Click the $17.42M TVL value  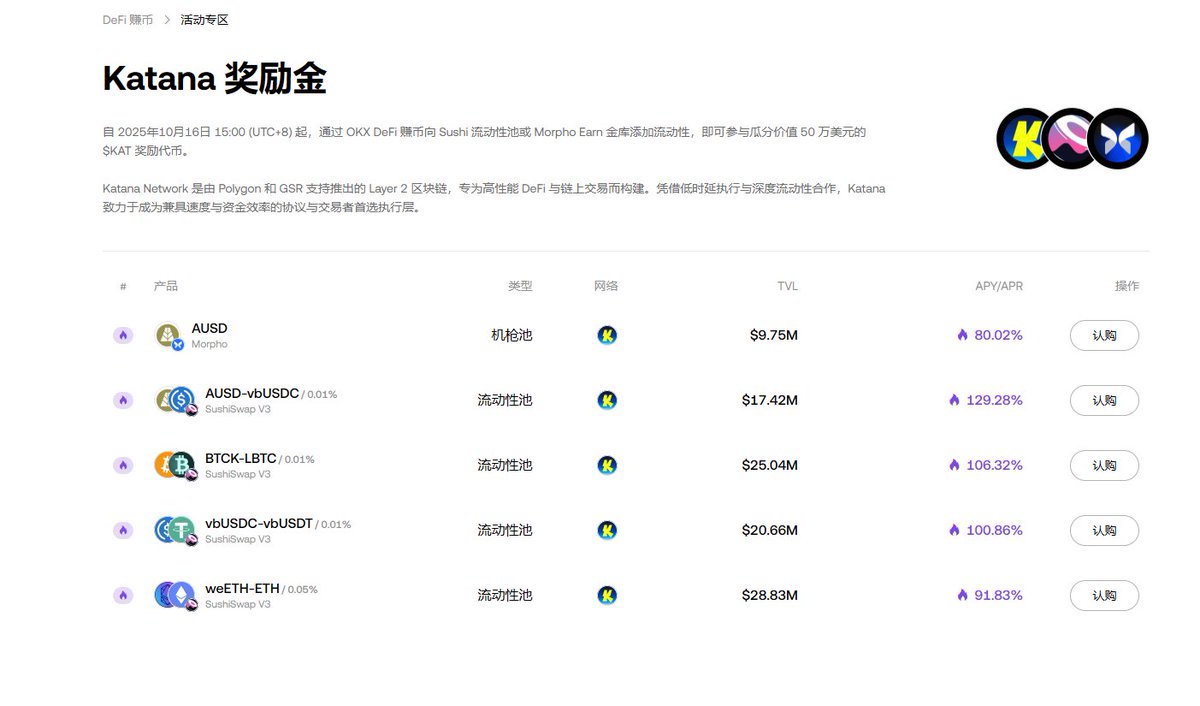click(x=770, y=400)
